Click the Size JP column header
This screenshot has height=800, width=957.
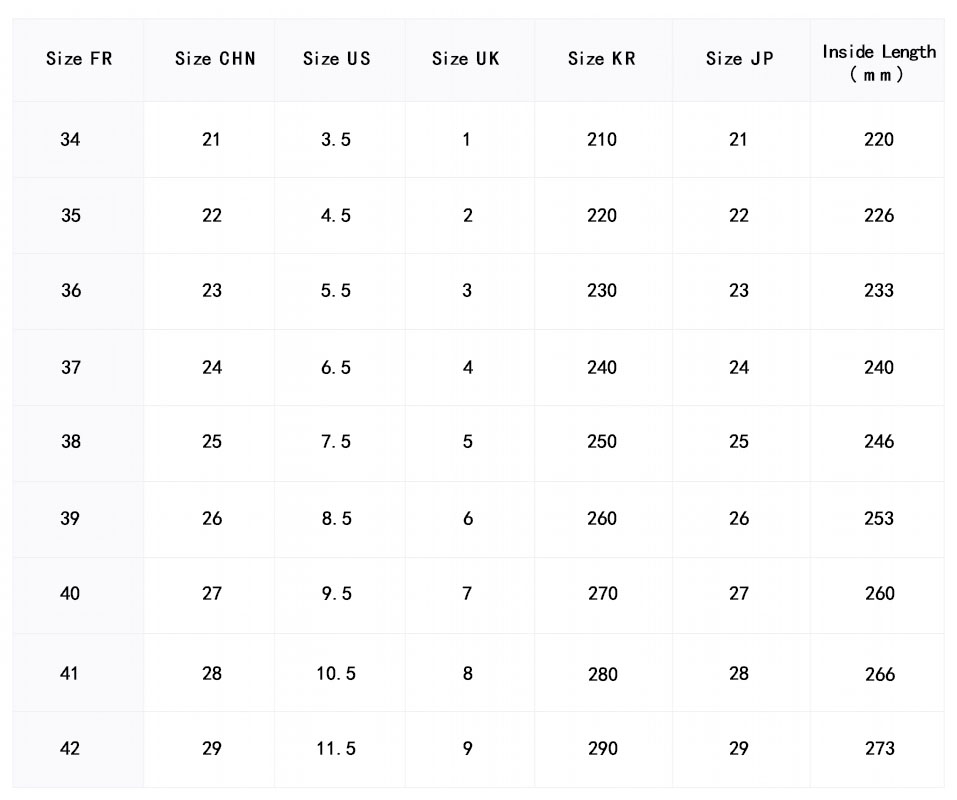[739, 59]
